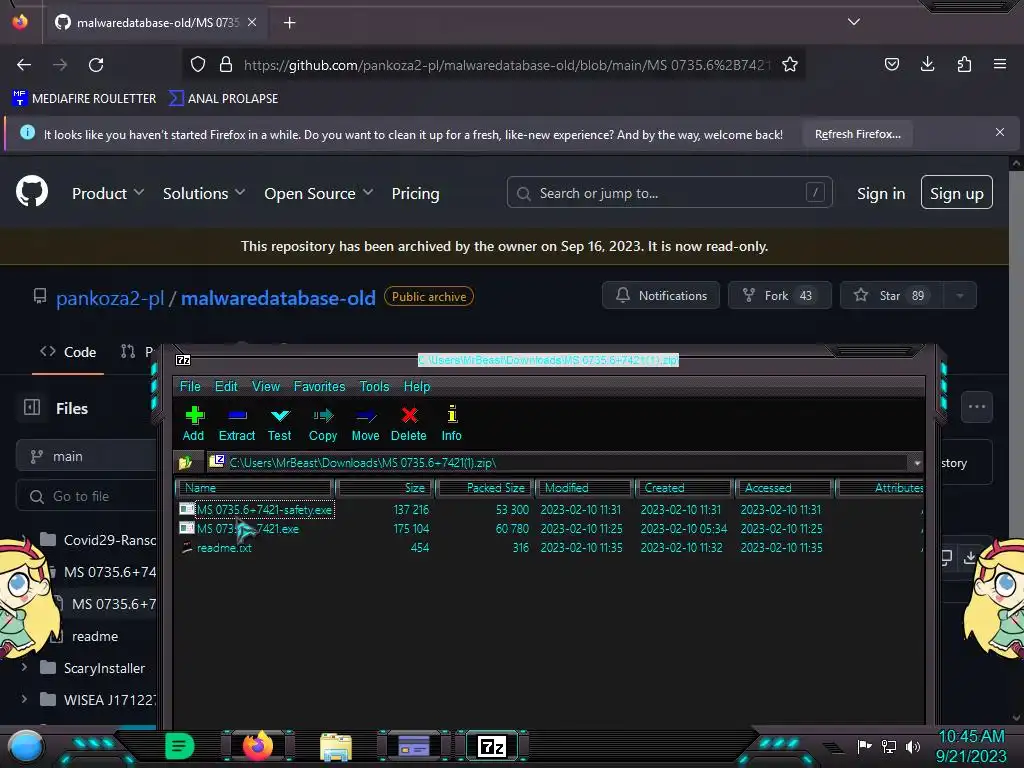The height and width of the screenshot is (768, 1024).
Task: Sort by Packed Size column header
Action: [x=485, y=488]
